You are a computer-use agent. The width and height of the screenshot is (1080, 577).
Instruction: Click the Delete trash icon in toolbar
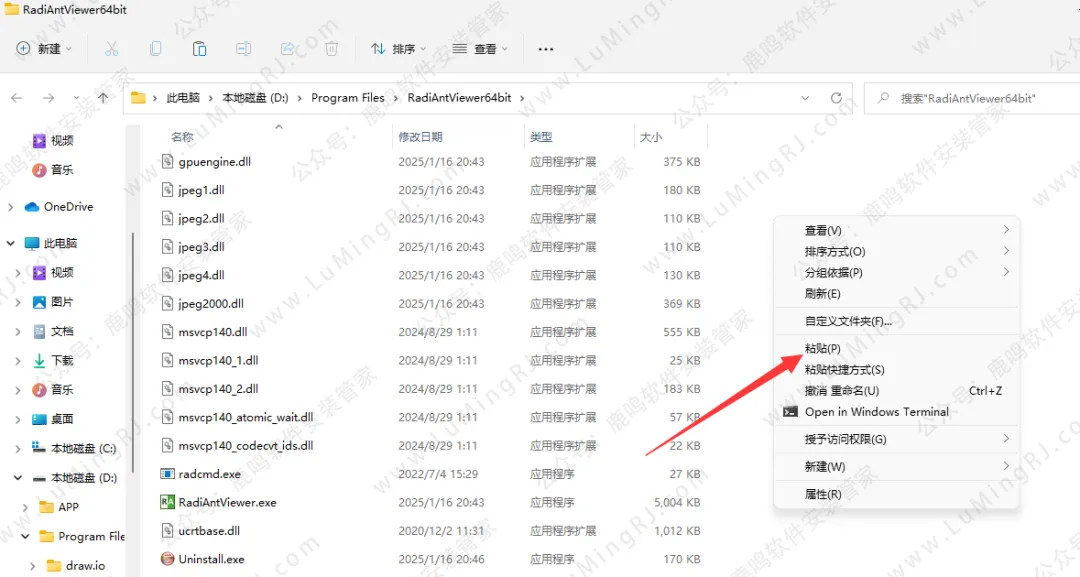click(x=331, y=49)
